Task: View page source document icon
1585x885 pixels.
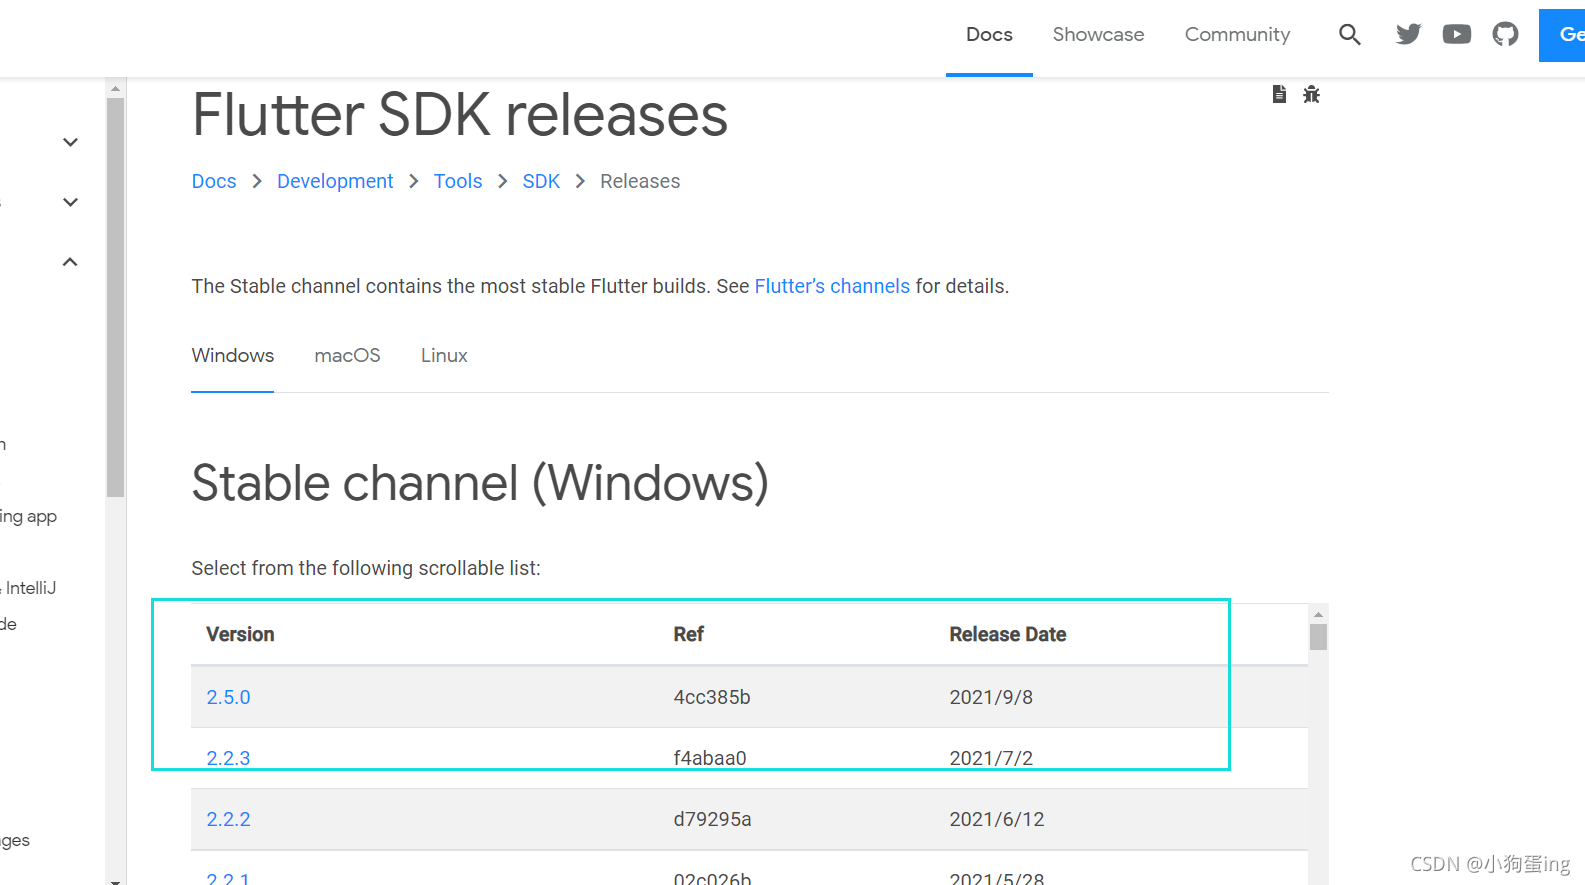Action: click(x=1279, y=94)
